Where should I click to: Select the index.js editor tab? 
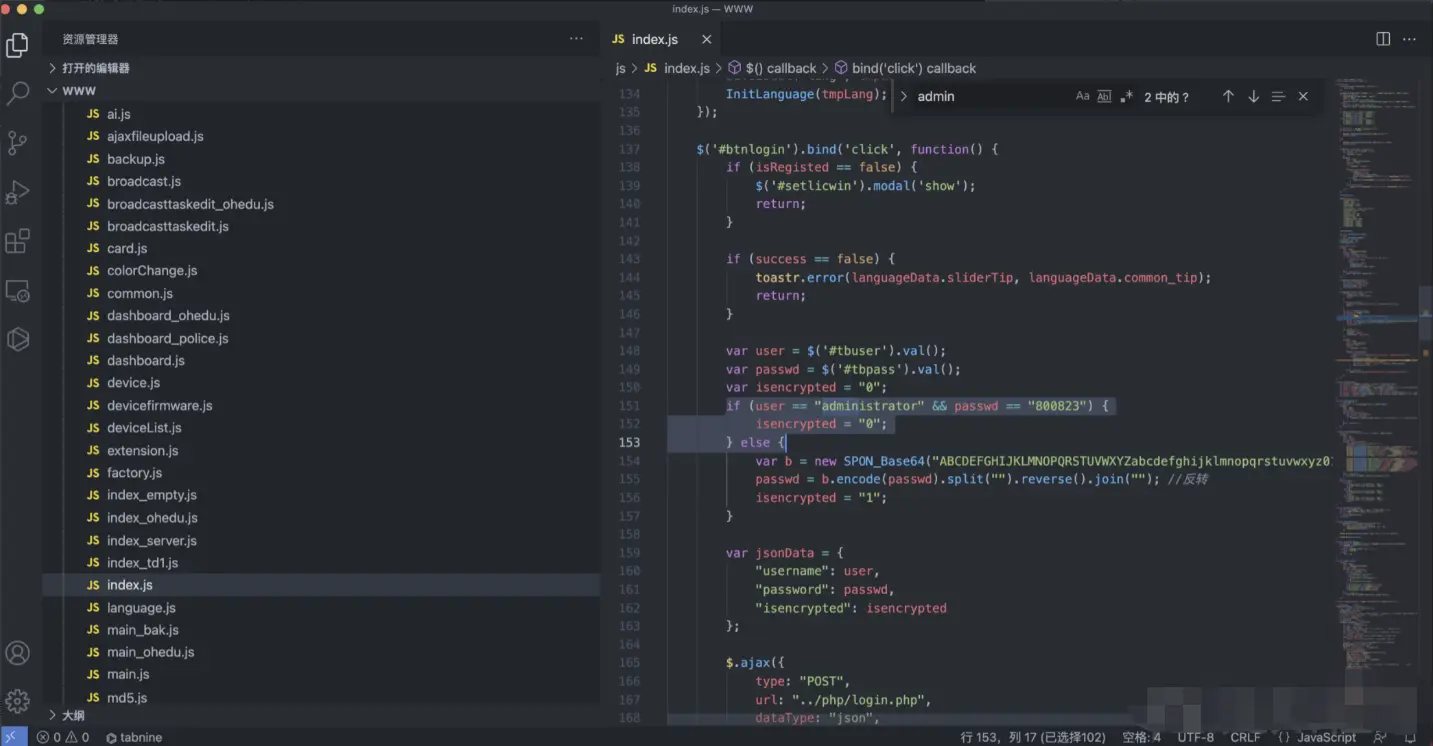click(661, 39)
